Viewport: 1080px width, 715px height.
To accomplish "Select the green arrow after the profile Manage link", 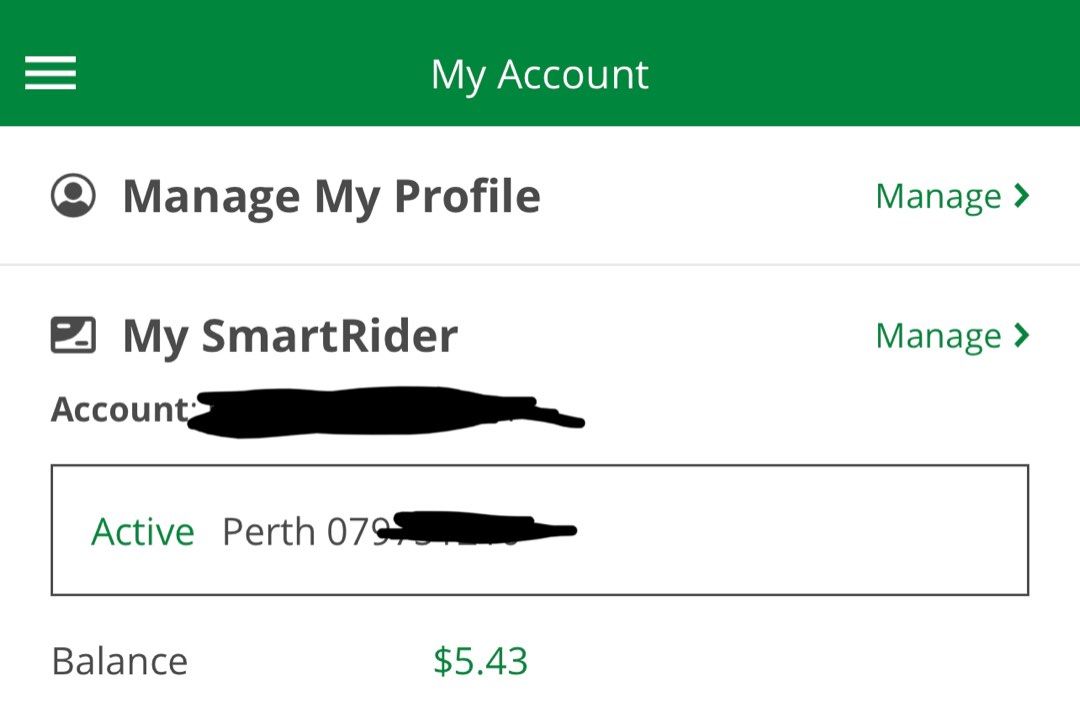I will tap(1022, 195).
